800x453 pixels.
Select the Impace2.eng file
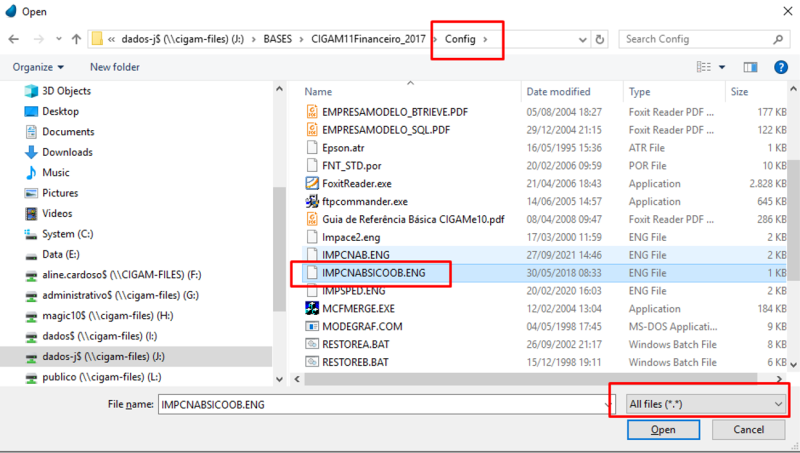351,237
